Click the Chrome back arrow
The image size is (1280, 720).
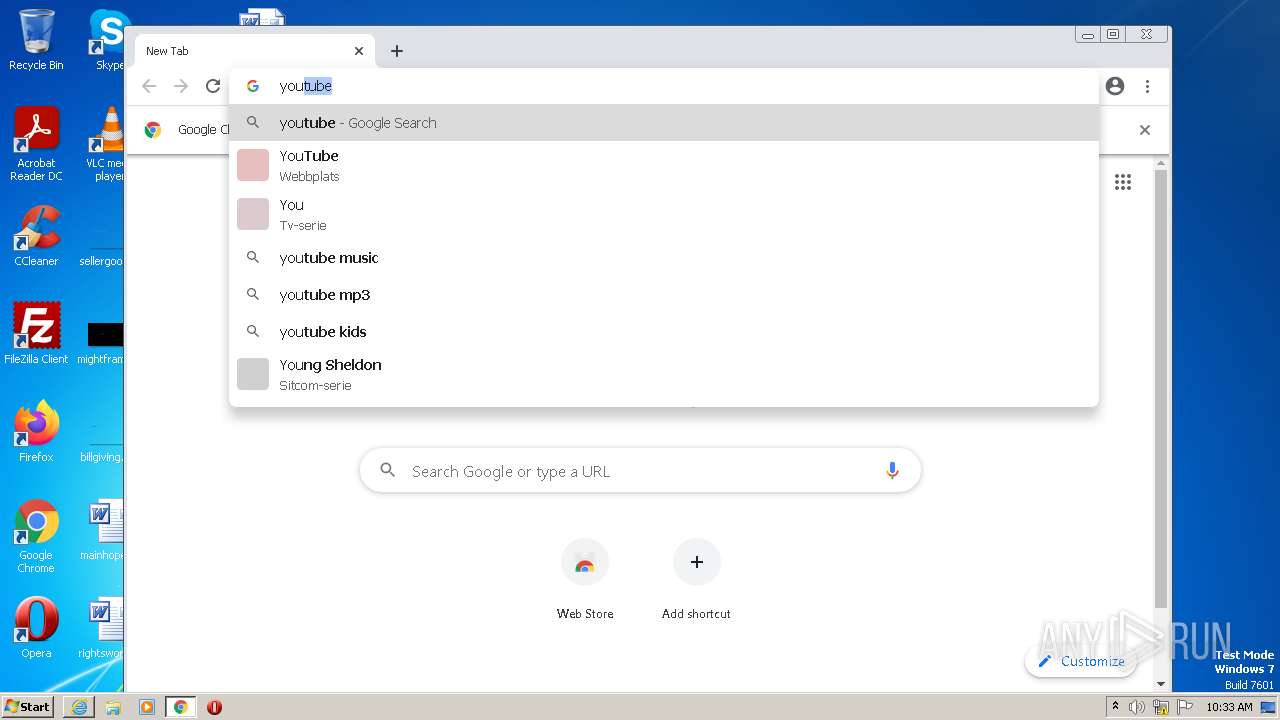149,86
